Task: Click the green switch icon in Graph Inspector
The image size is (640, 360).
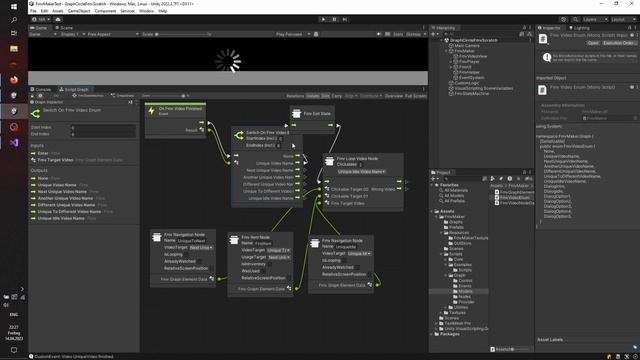Action: click(x=36, y=113)
